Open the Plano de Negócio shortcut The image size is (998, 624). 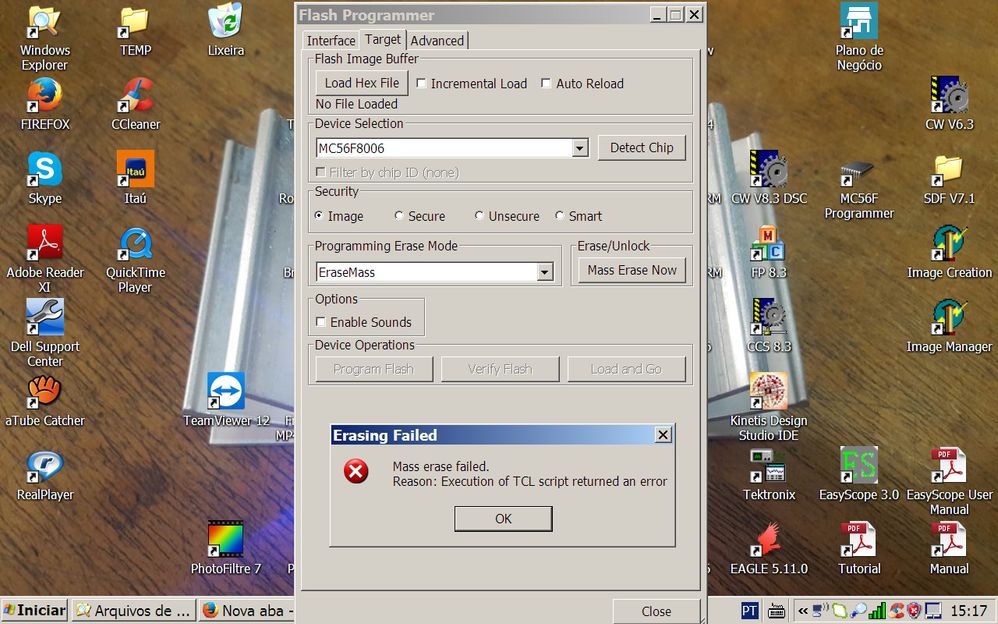coord(859,37)
